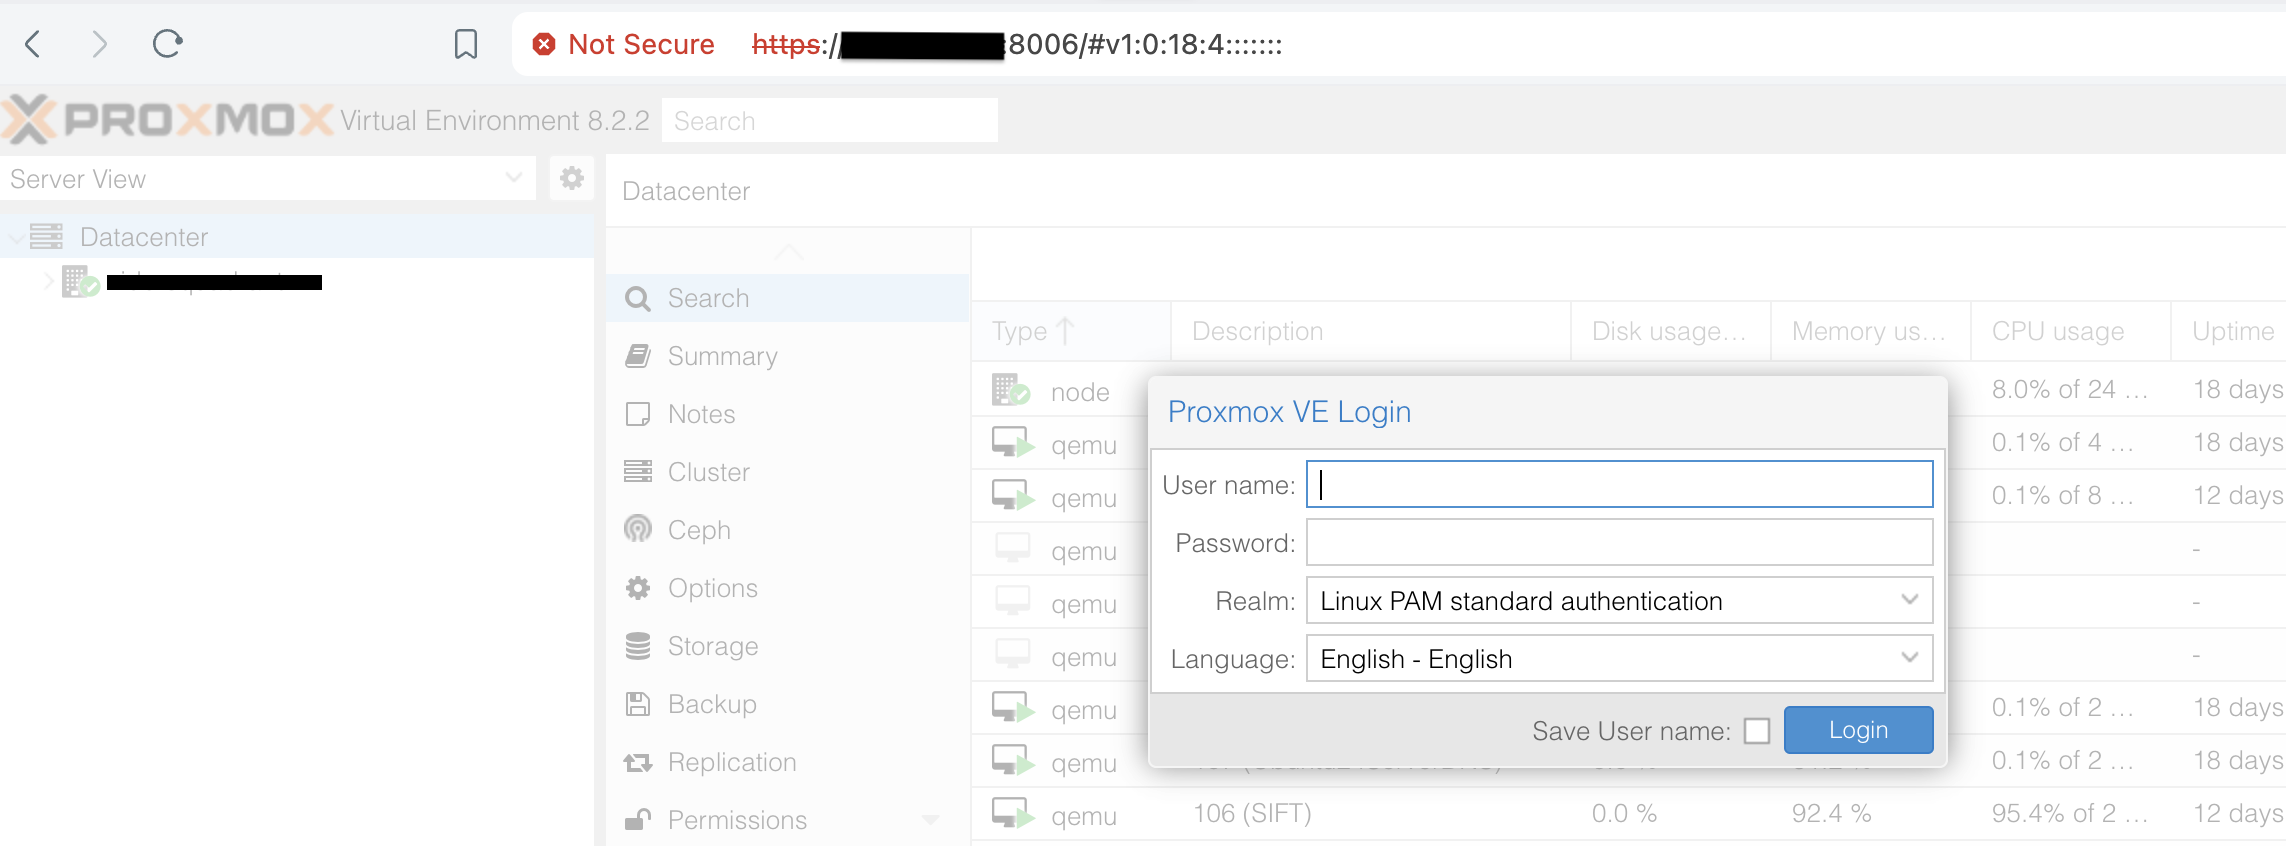Expand the Permissions submenu arrow

(x=931, y=820)
